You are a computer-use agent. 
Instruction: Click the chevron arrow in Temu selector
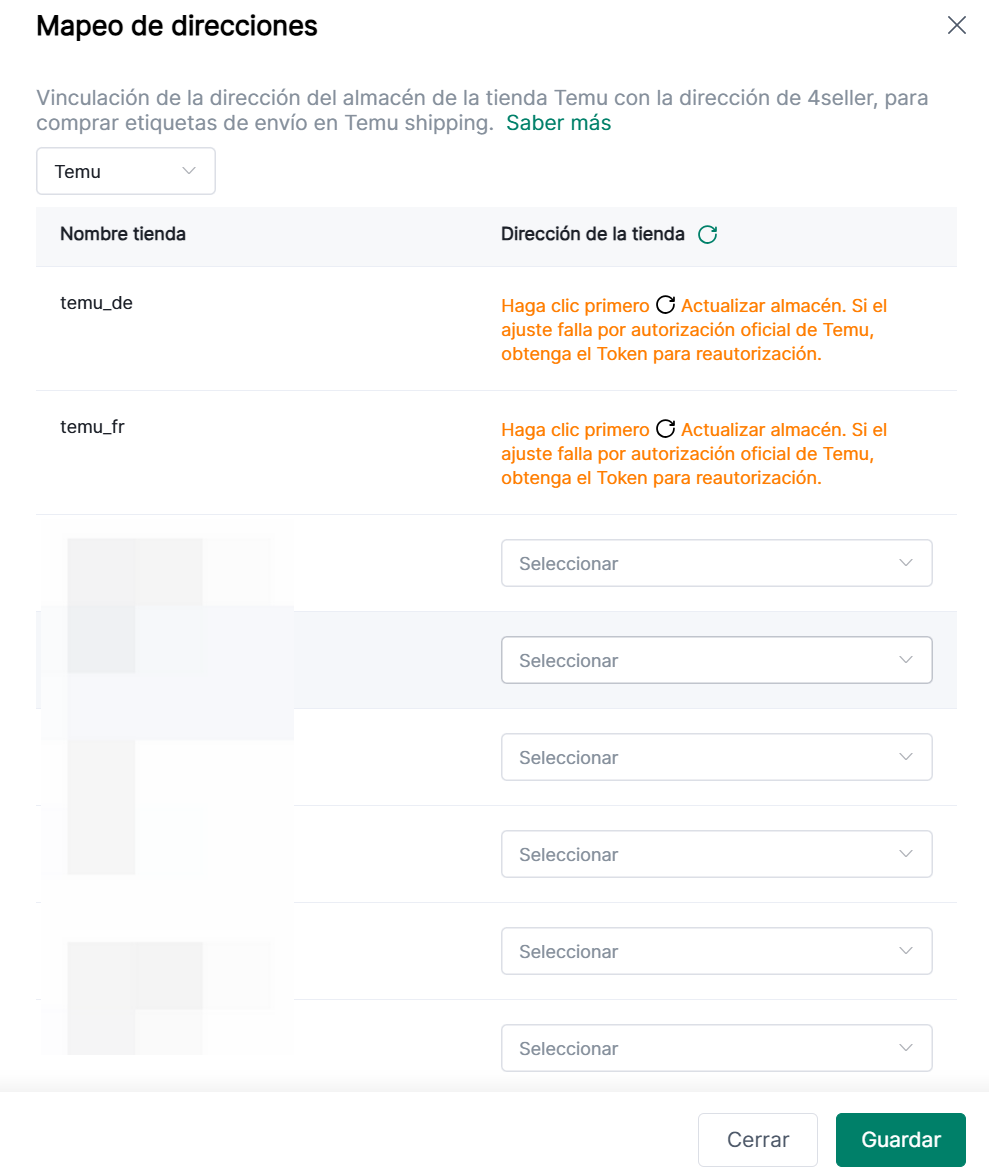point(189,171)
